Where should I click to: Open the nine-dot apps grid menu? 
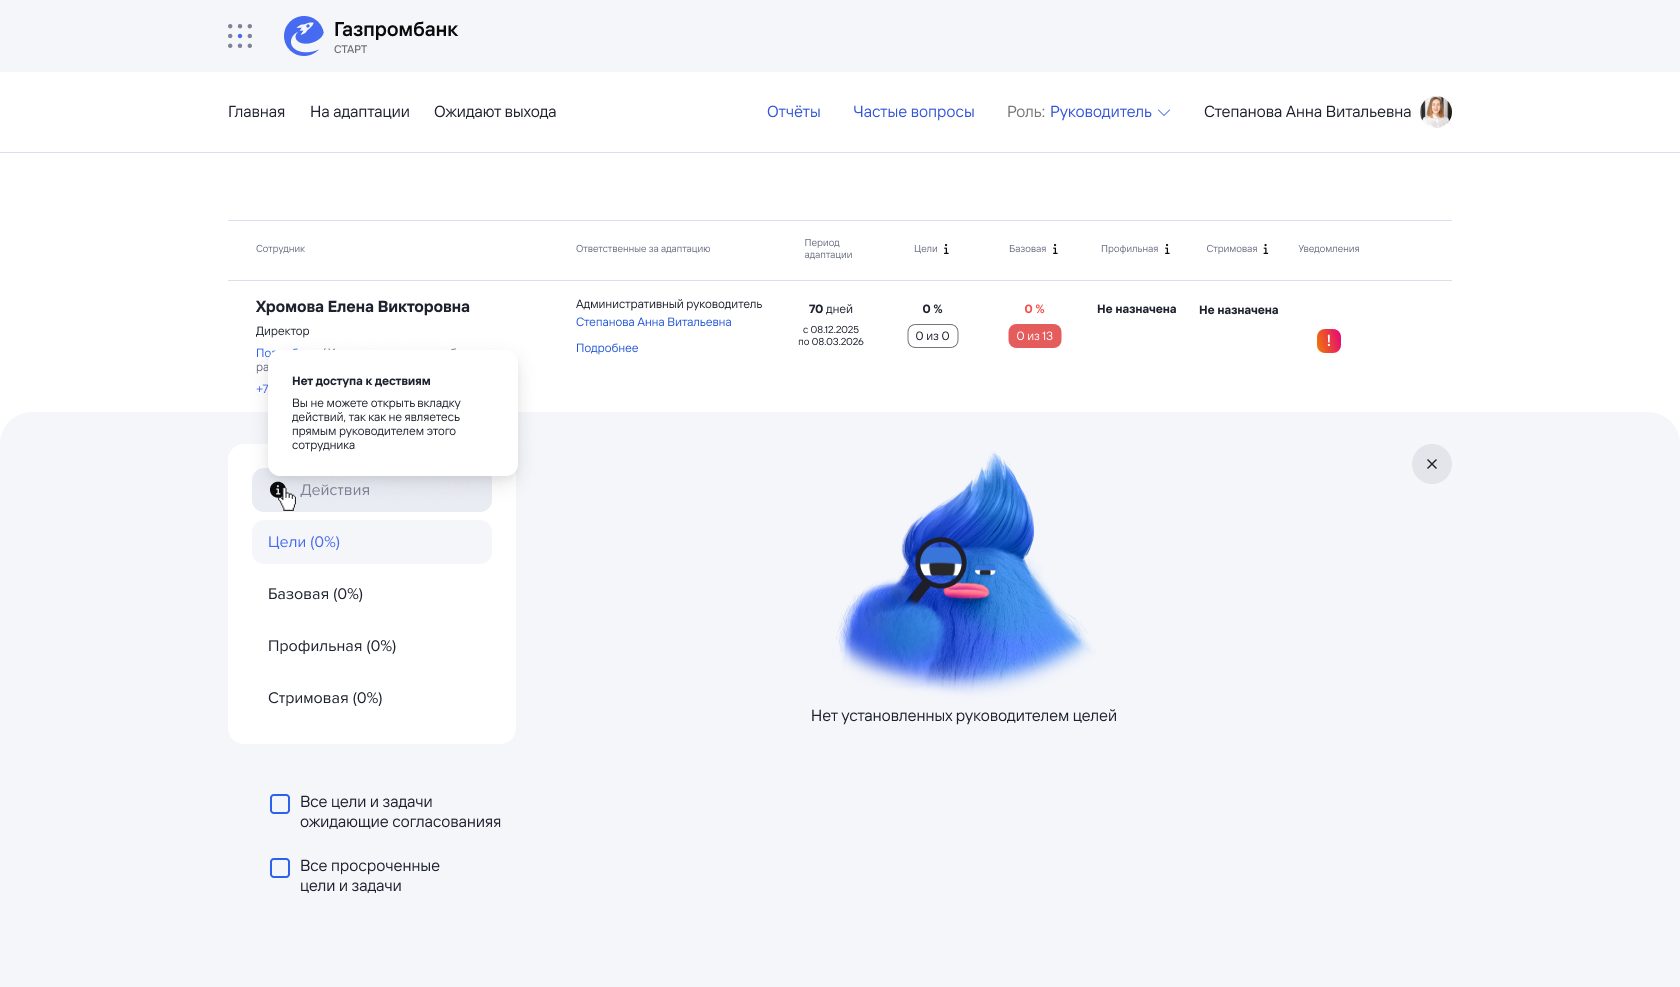(x=240, y=36)
